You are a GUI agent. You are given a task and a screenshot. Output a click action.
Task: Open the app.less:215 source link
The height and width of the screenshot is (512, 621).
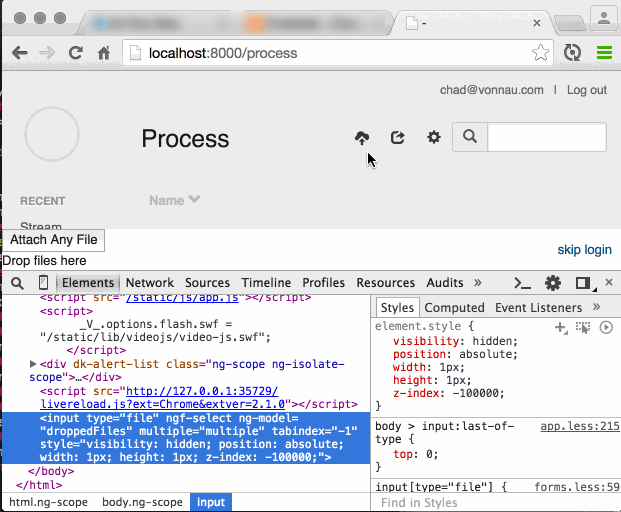click(580, 425)
